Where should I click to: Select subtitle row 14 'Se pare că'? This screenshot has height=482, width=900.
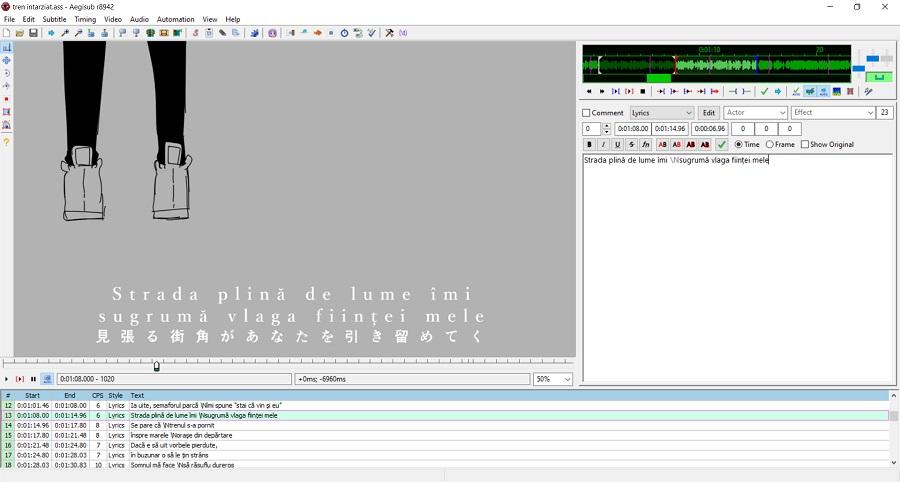tap(200, 425)
